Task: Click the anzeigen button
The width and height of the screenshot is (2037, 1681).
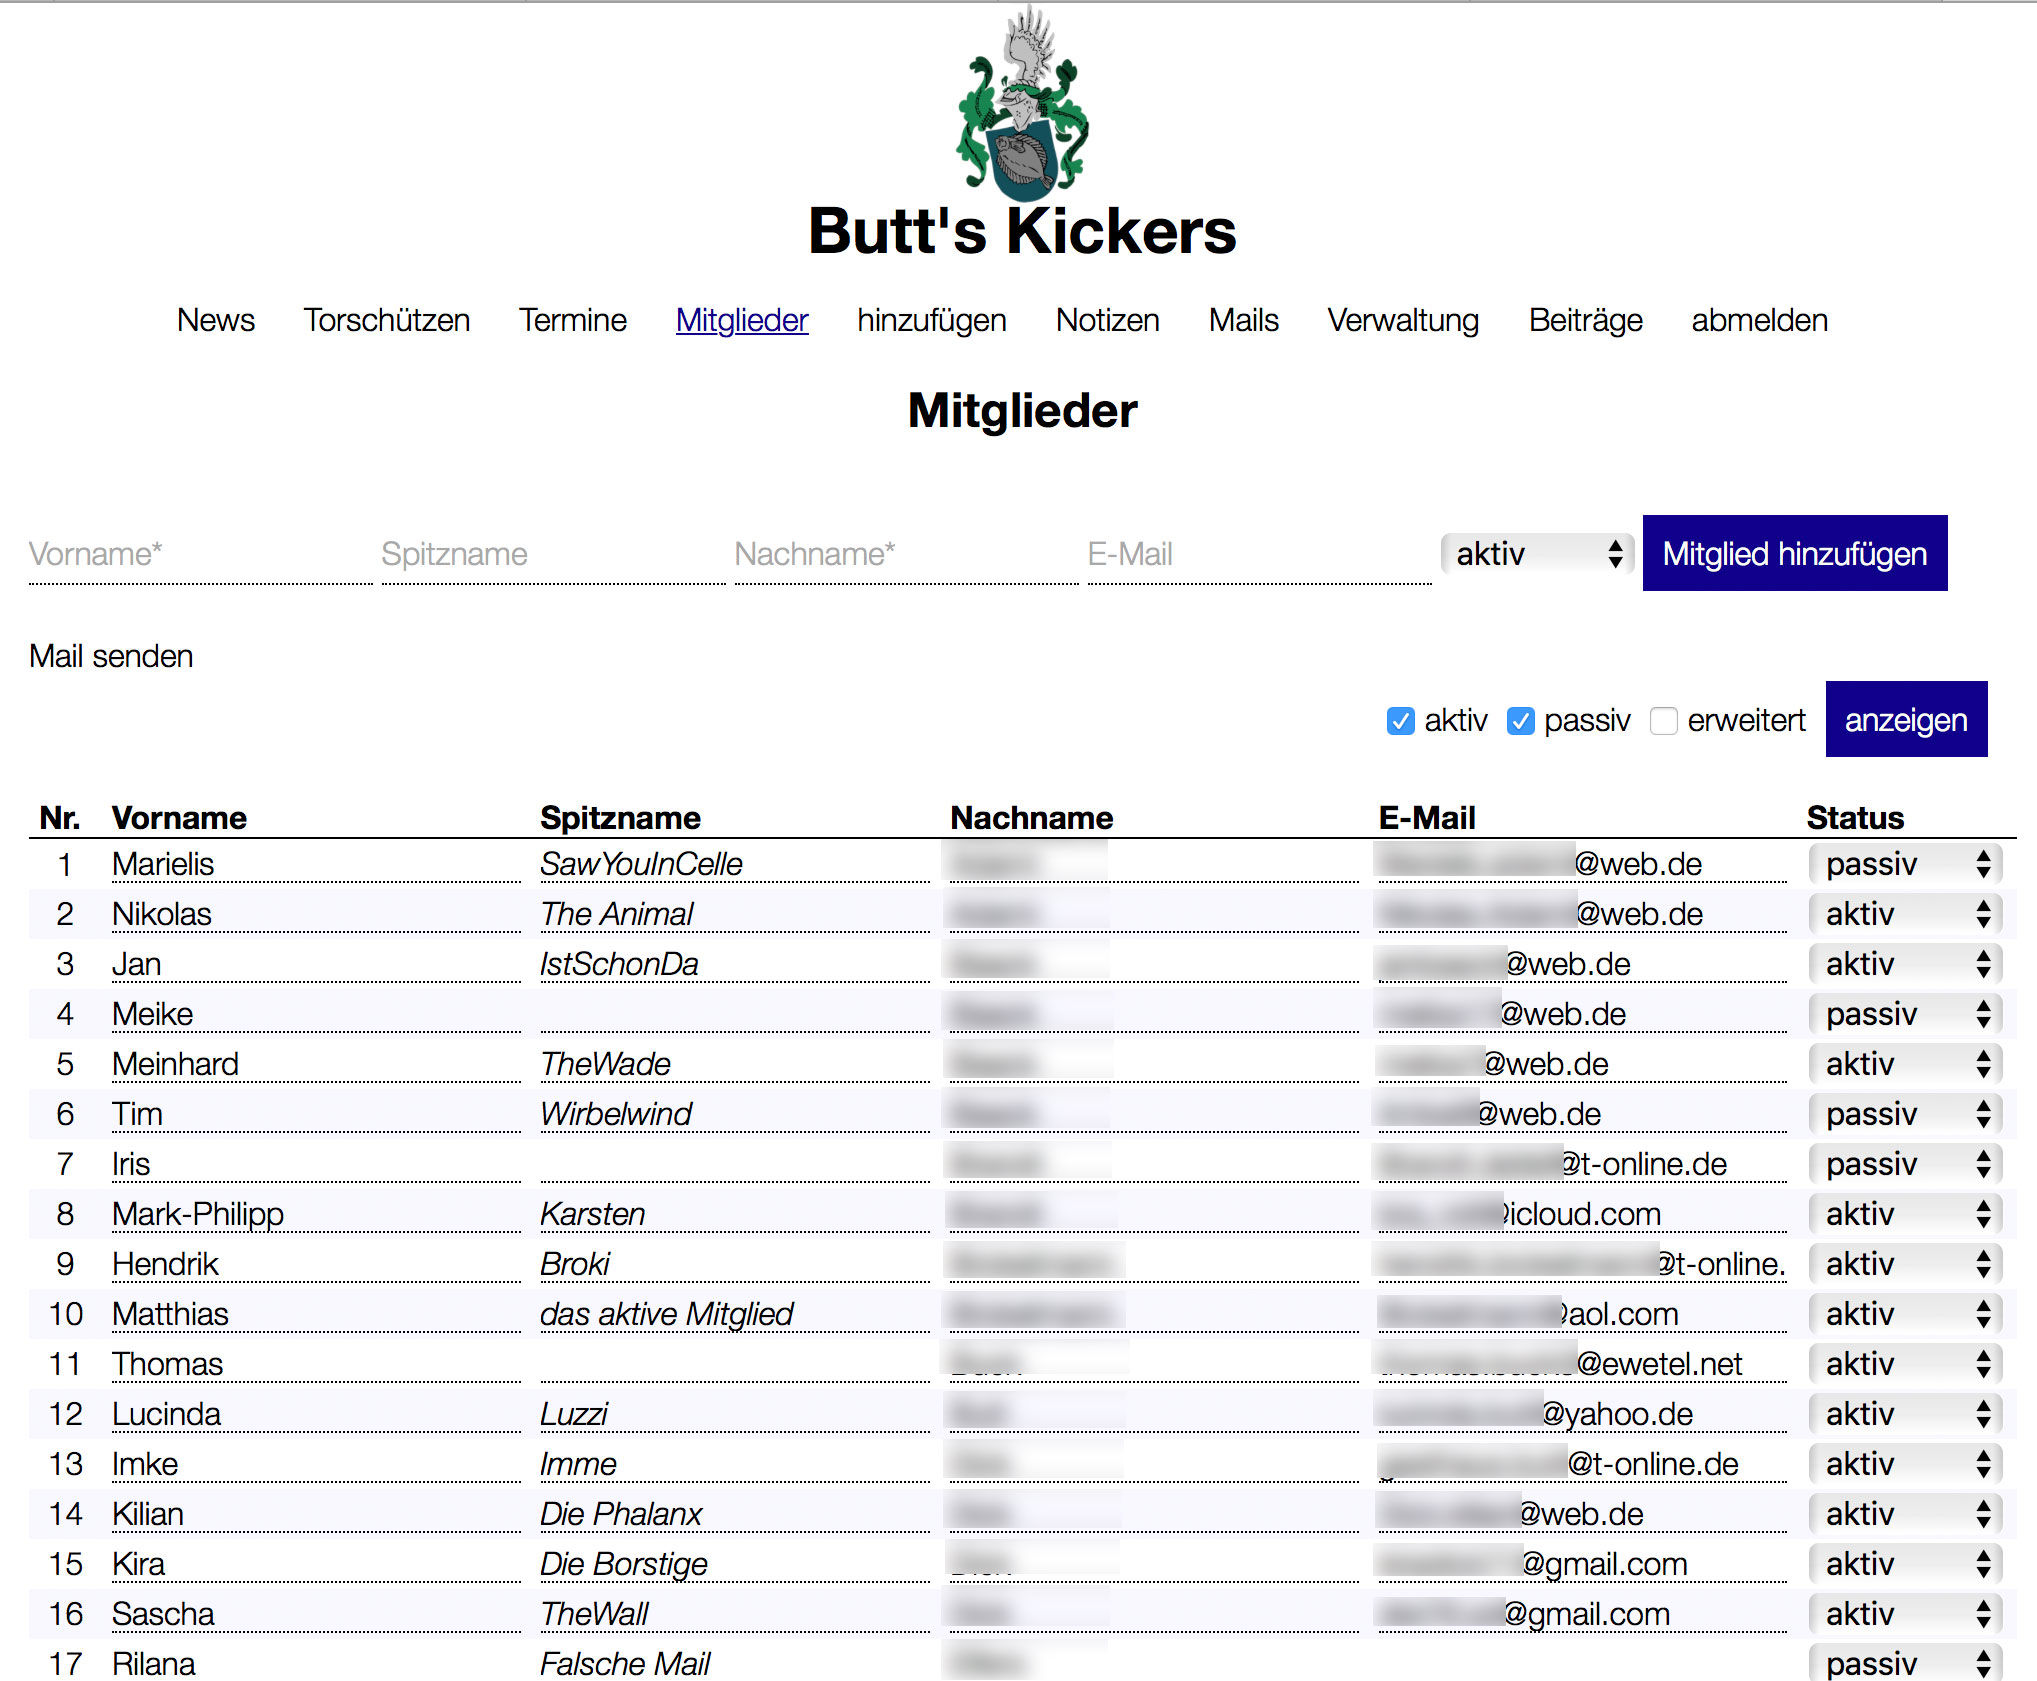Action: tap(1905, 720)
